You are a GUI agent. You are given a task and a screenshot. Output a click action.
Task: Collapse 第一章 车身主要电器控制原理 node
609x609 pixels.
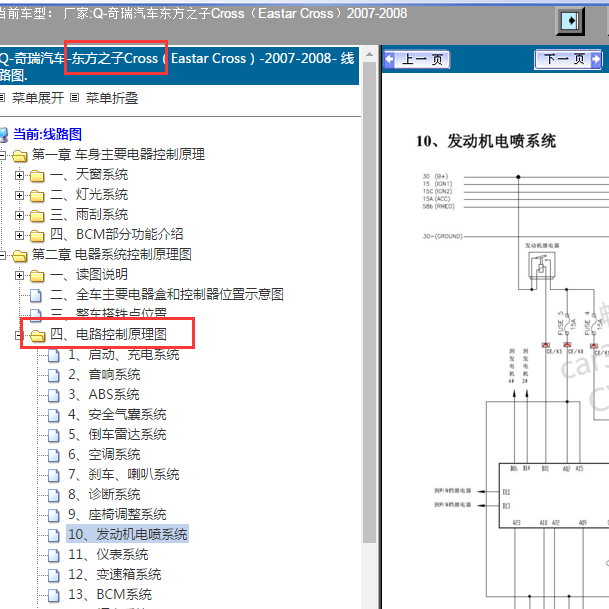(x=2, y=155)
